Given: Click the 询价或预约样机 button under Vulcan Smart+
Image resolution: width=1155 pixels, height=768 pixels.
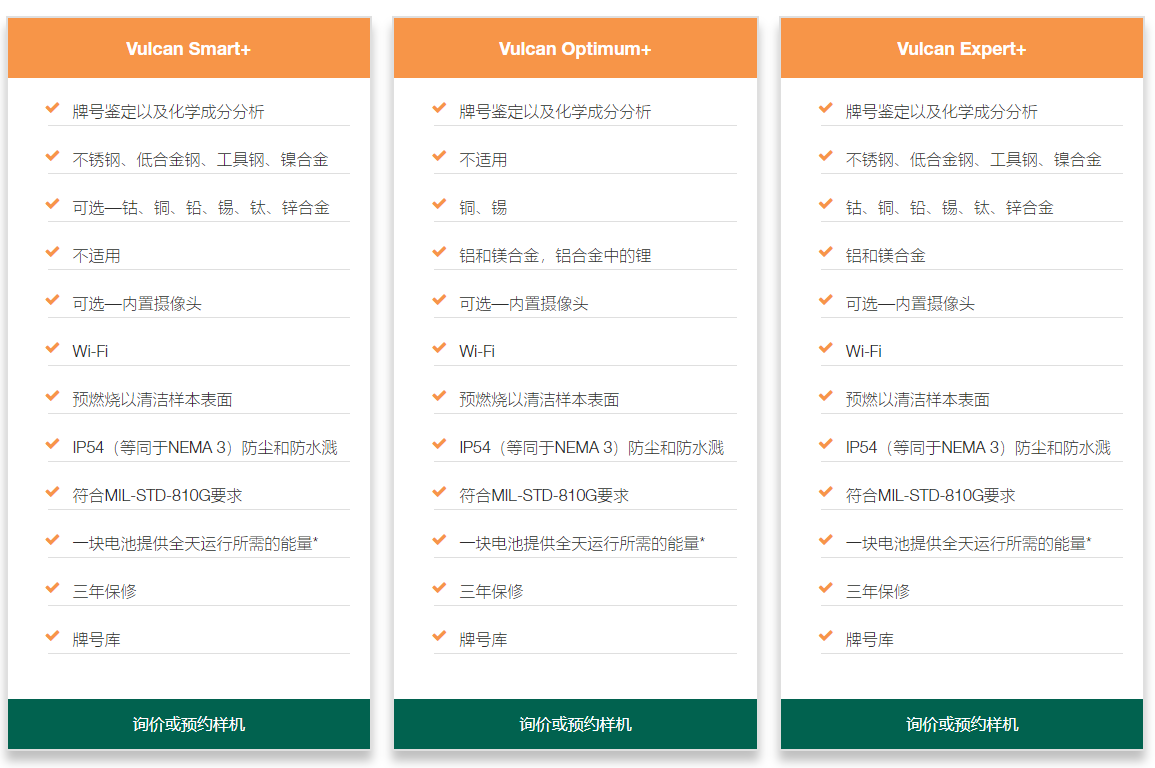Looking at the screenshot, I should 189,724.
